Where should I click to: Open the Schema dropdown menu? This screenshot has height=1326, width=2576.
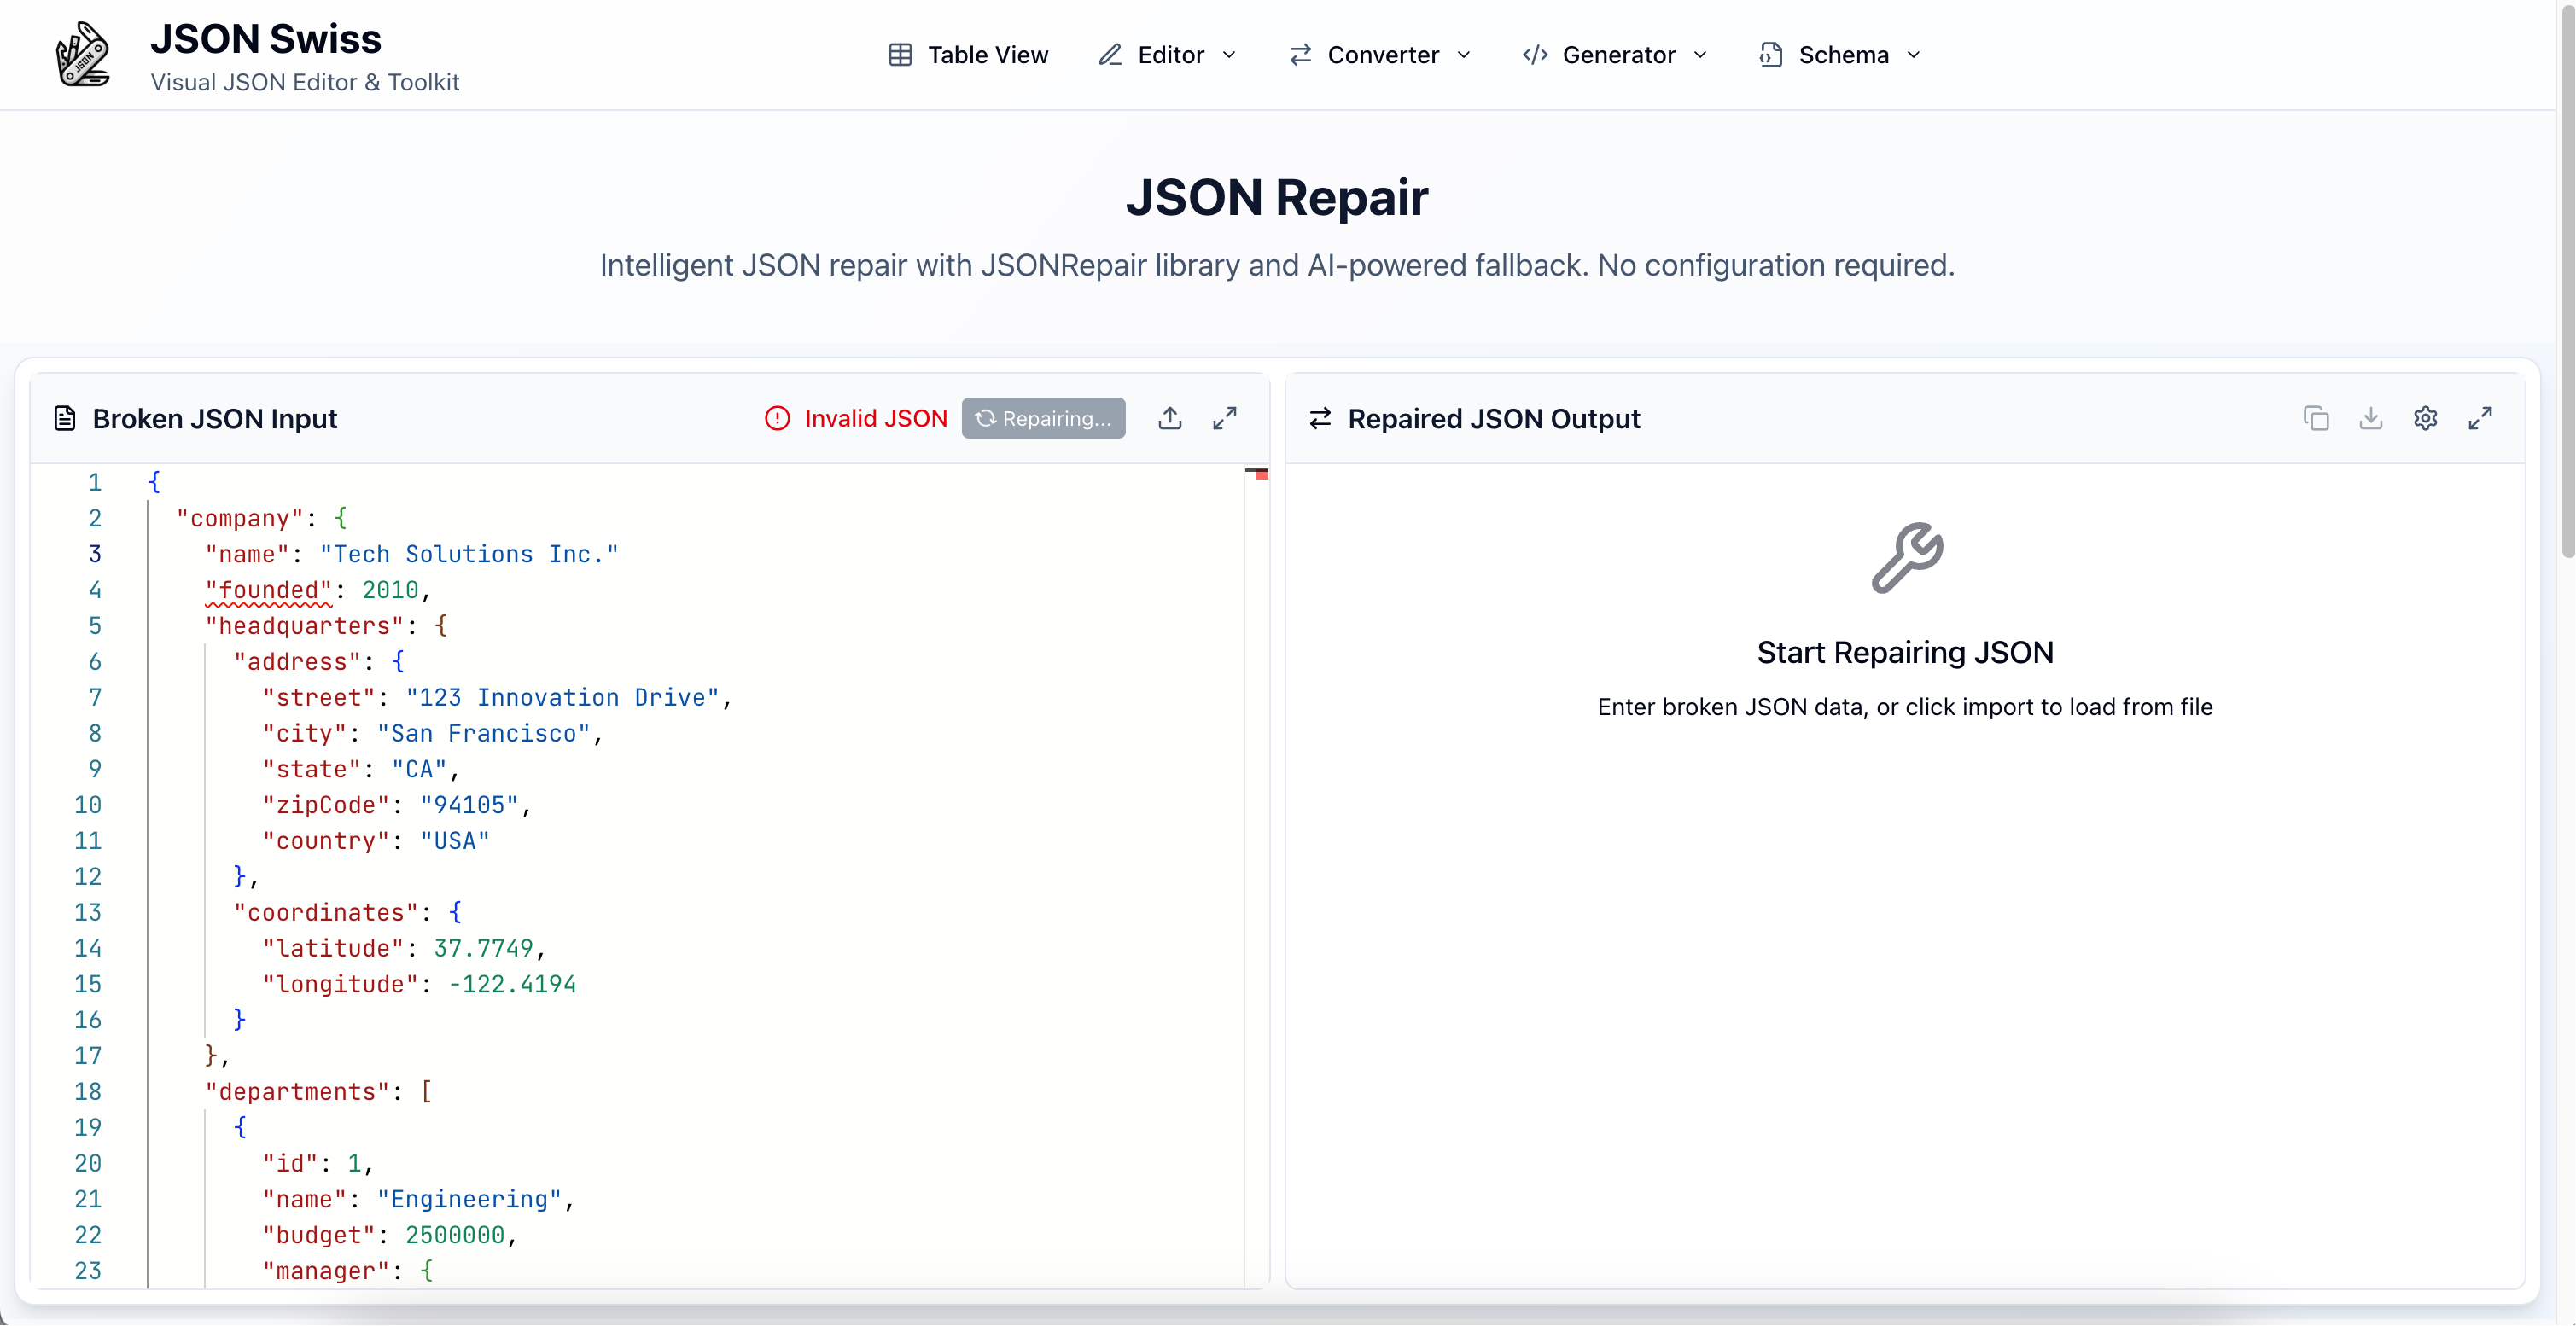click(1840, 55)
